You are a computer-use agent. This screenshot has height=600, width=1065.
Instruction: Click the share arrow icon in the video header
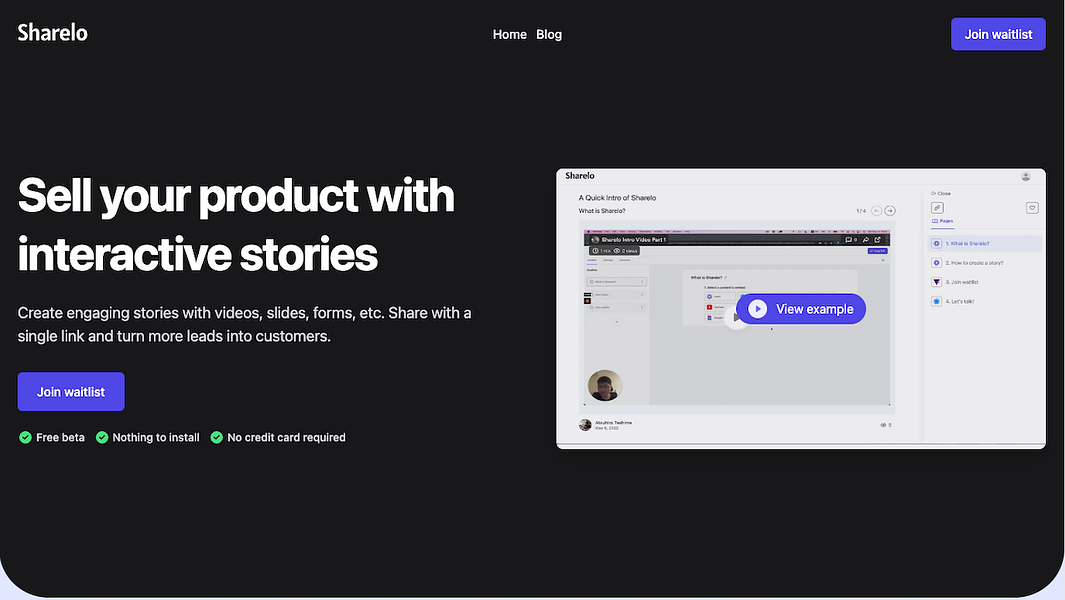[866, 240]
